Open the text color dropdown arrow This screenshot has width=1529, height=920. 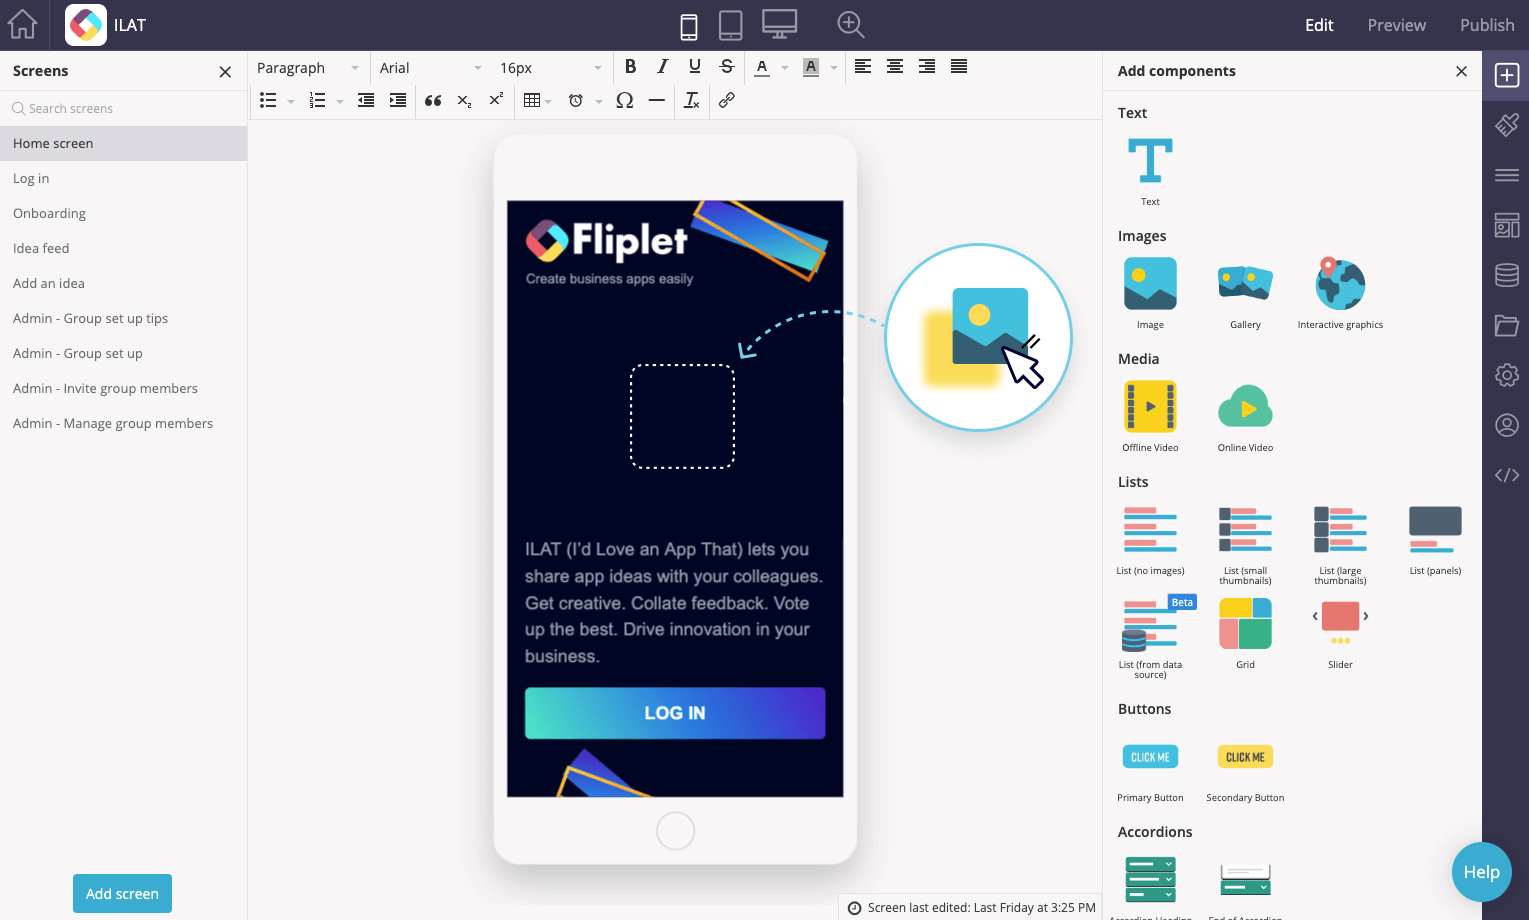pos(785,68)
